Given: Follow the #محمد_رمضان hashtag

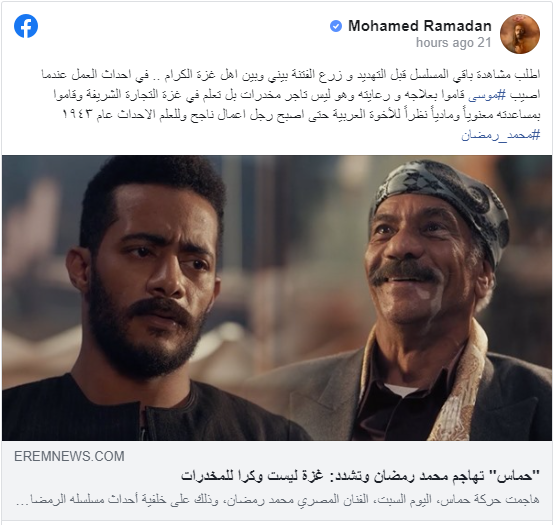Looking at the screenshot, I should [500, 135].
